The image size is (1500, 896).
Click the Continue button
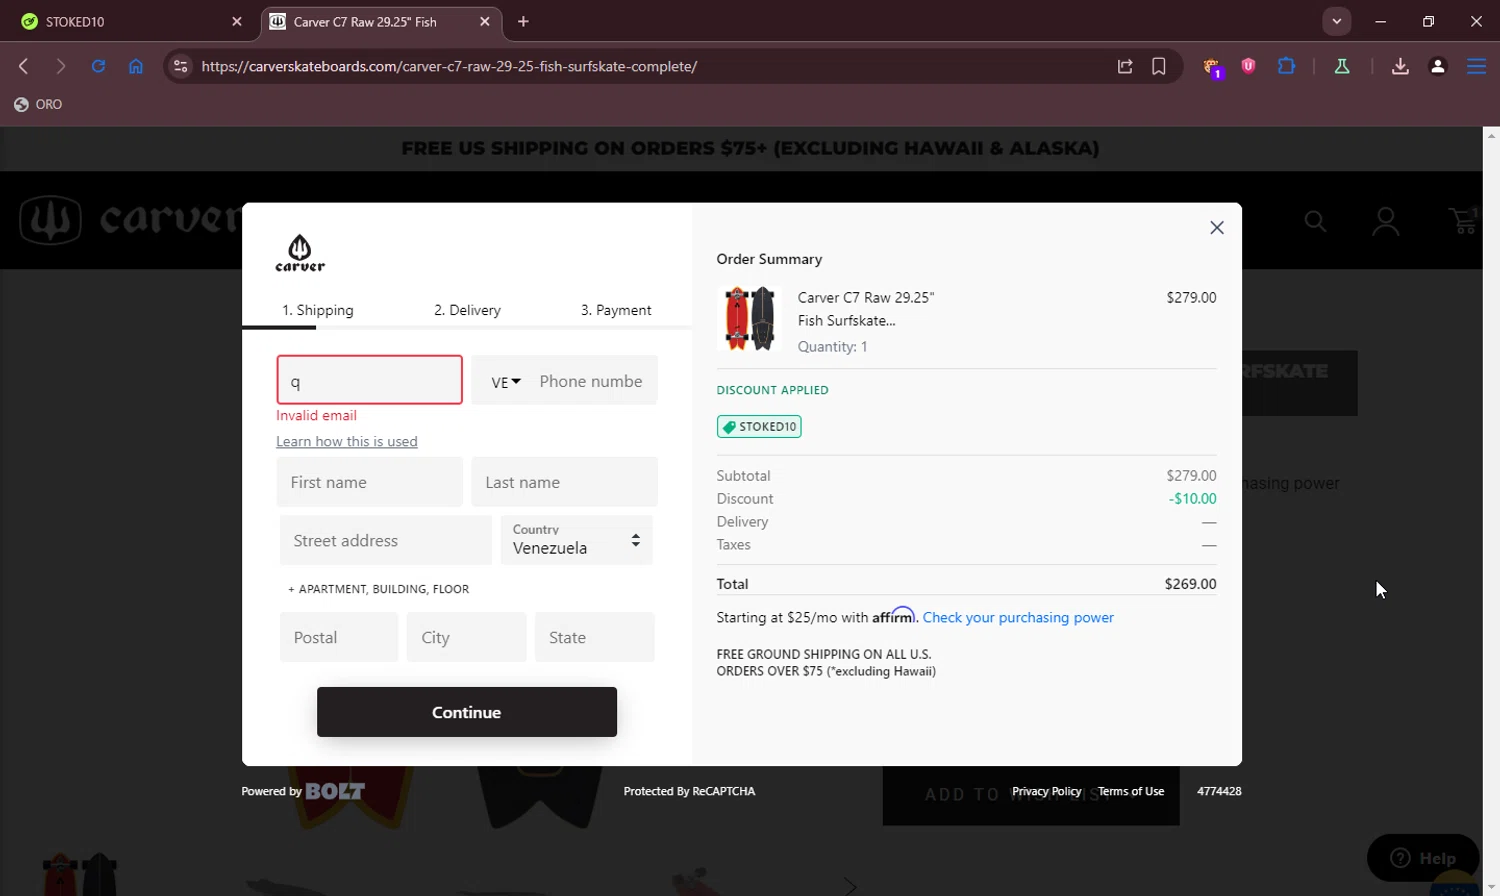467,712
